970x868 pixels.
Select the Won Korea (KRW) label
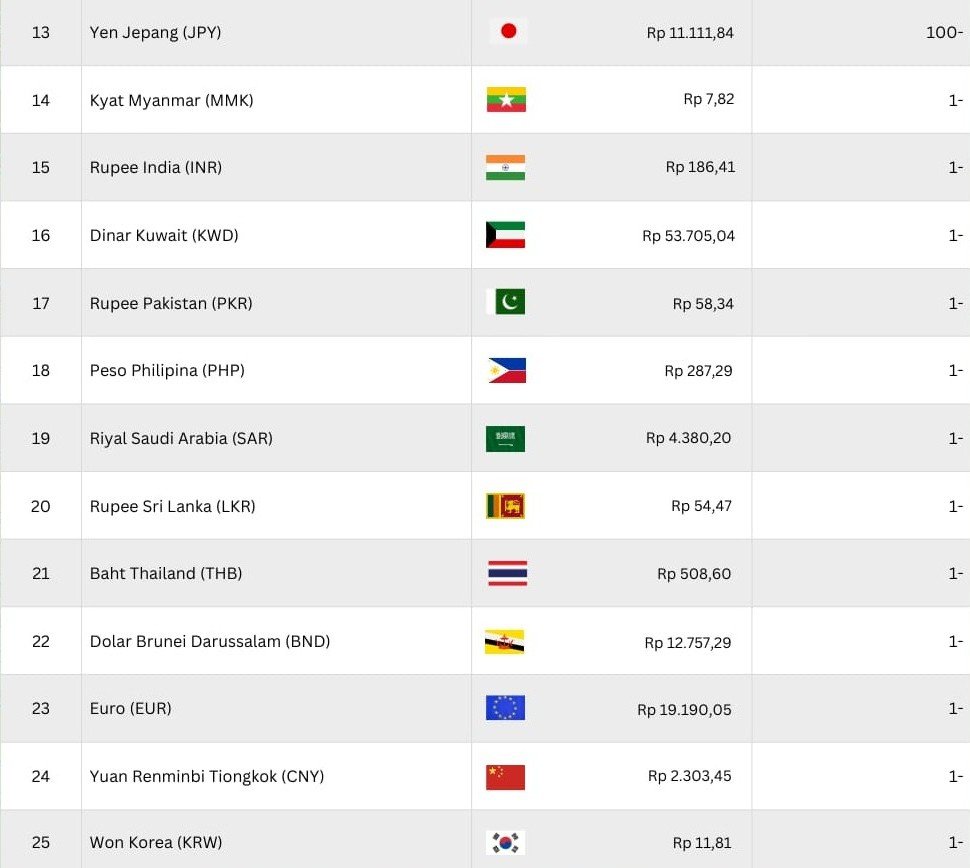(156, 843)
